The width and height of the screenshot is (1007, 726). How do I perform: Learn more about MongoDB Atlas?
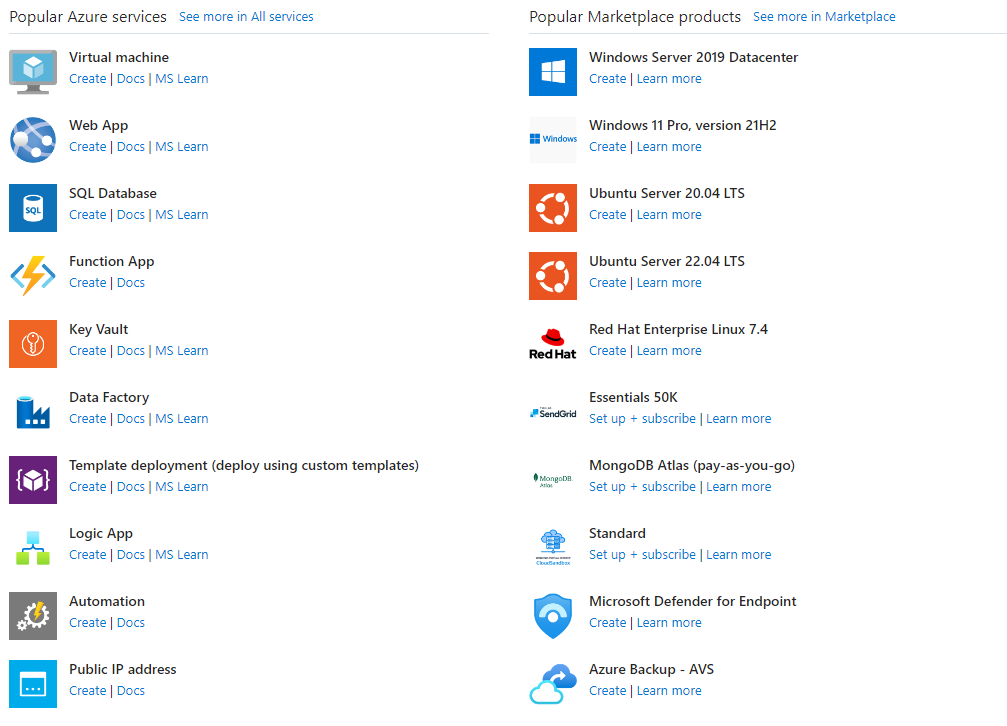coord(739,487)
